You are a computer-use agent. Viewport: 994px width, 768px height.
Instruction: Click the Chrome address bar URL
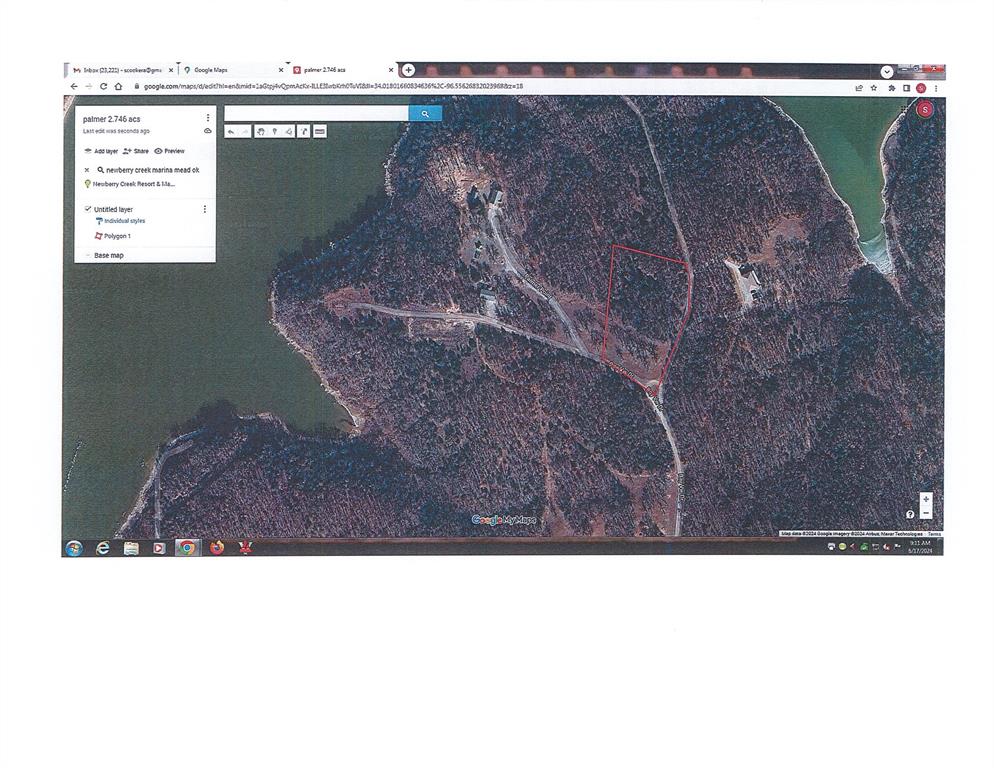(333, 87)
